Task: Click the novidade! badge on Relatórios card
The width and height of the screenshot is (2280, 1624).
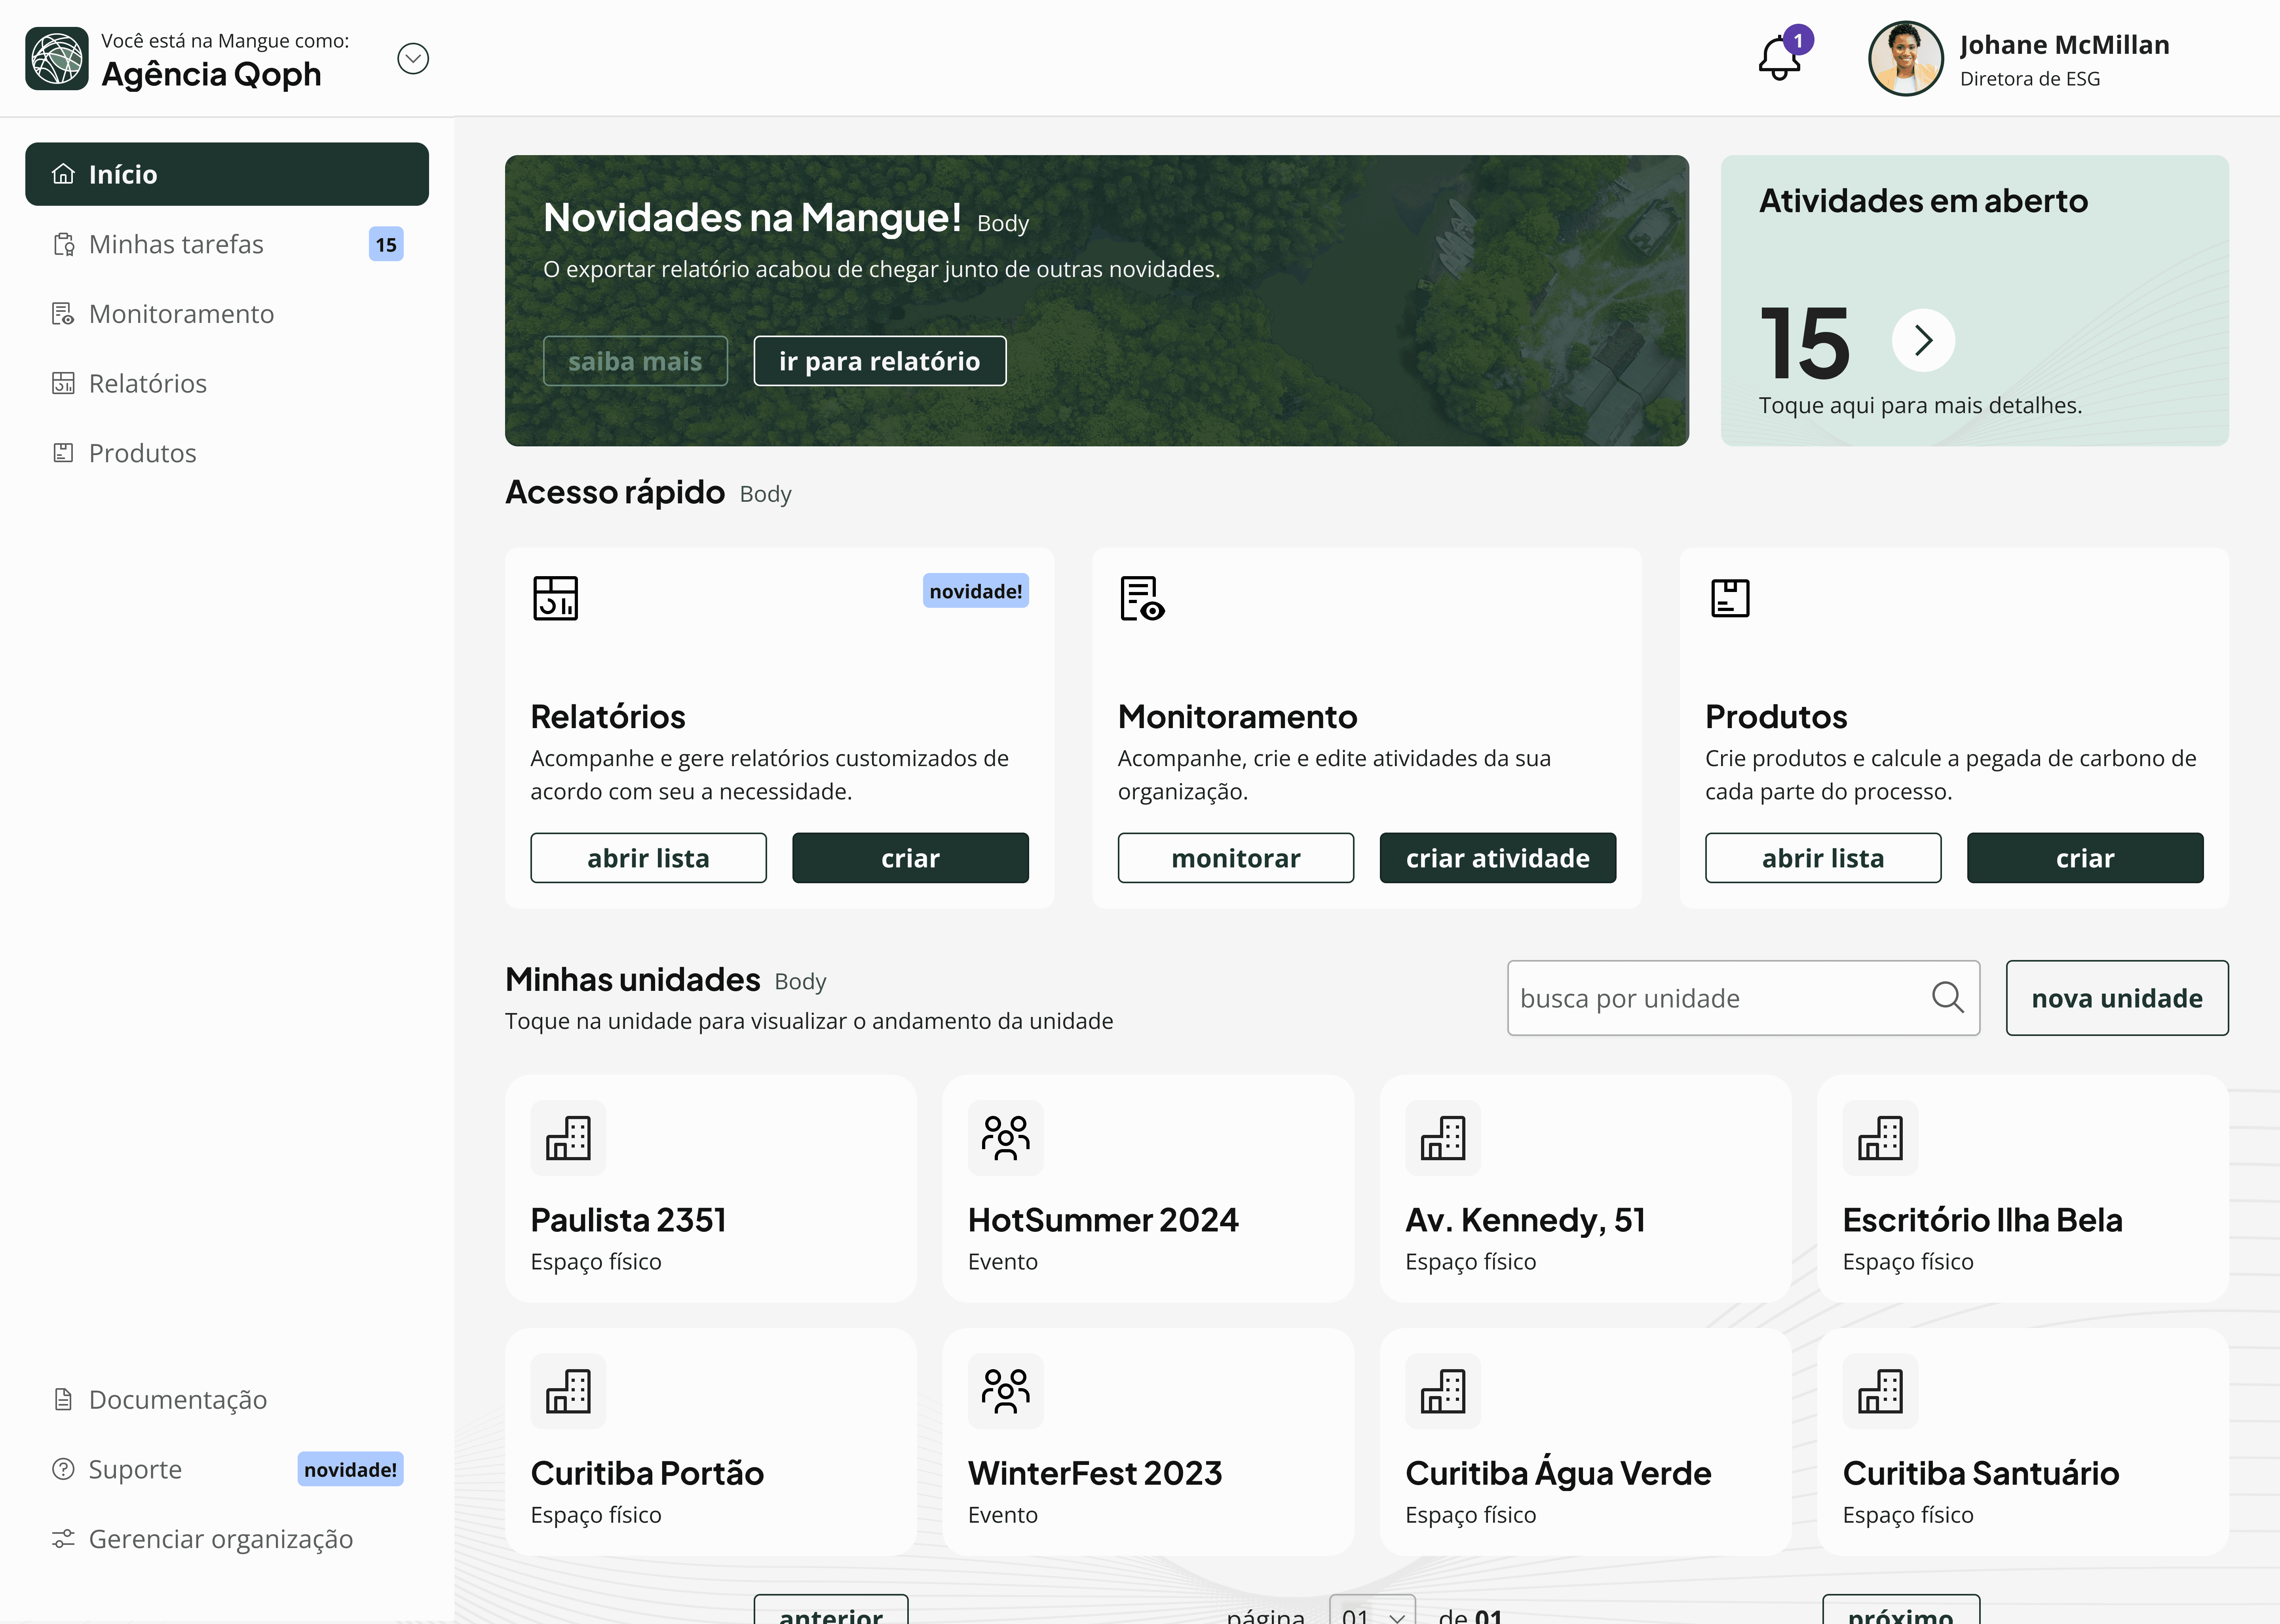Action: 976,591
